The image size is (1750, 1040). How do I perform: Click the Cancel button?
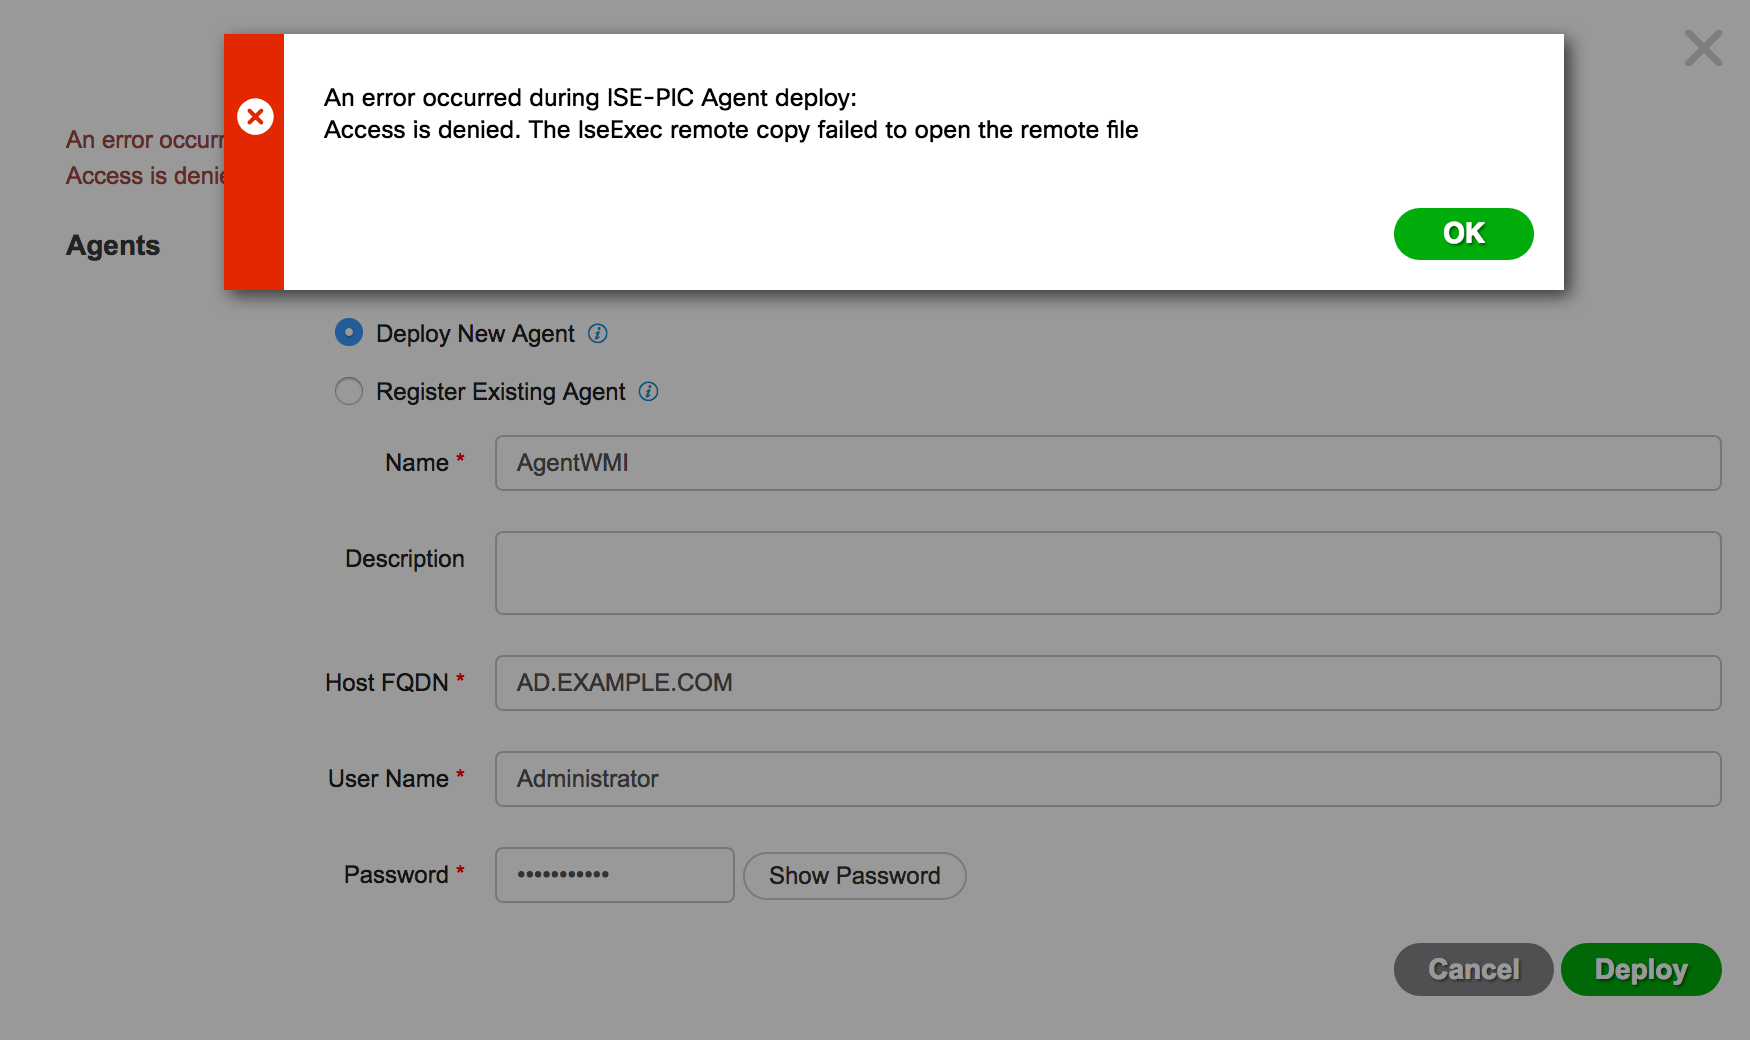pos(1473,969)
